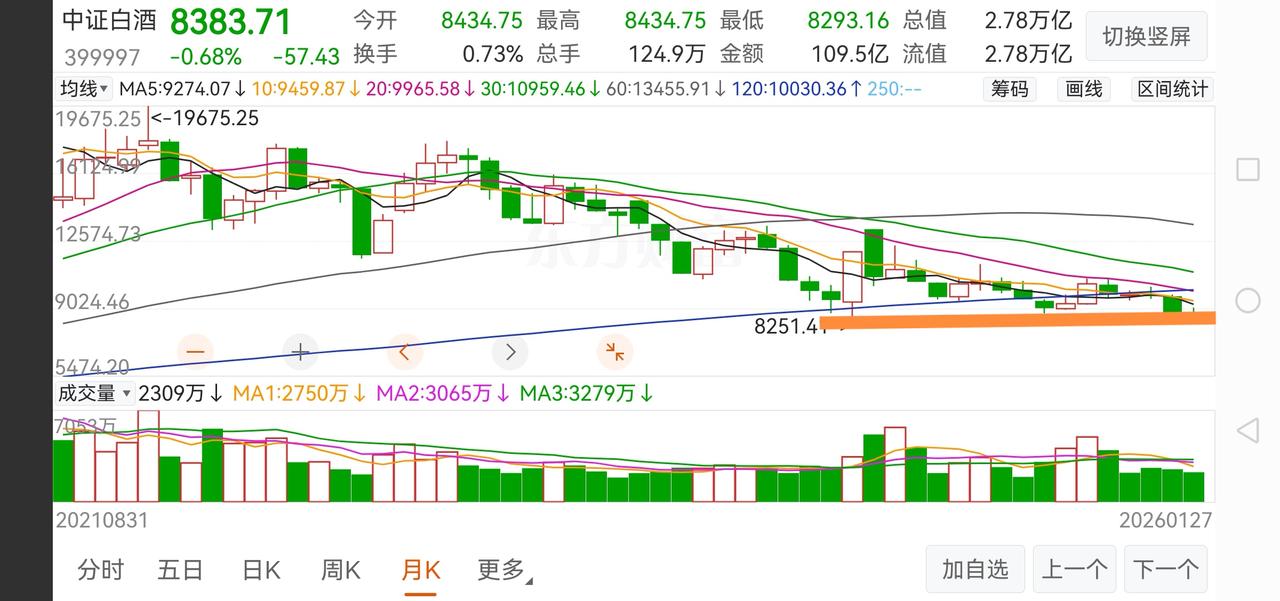Tap the end date 20260127
Viewport: 1280px width, 601px height.
(1165, 519)
